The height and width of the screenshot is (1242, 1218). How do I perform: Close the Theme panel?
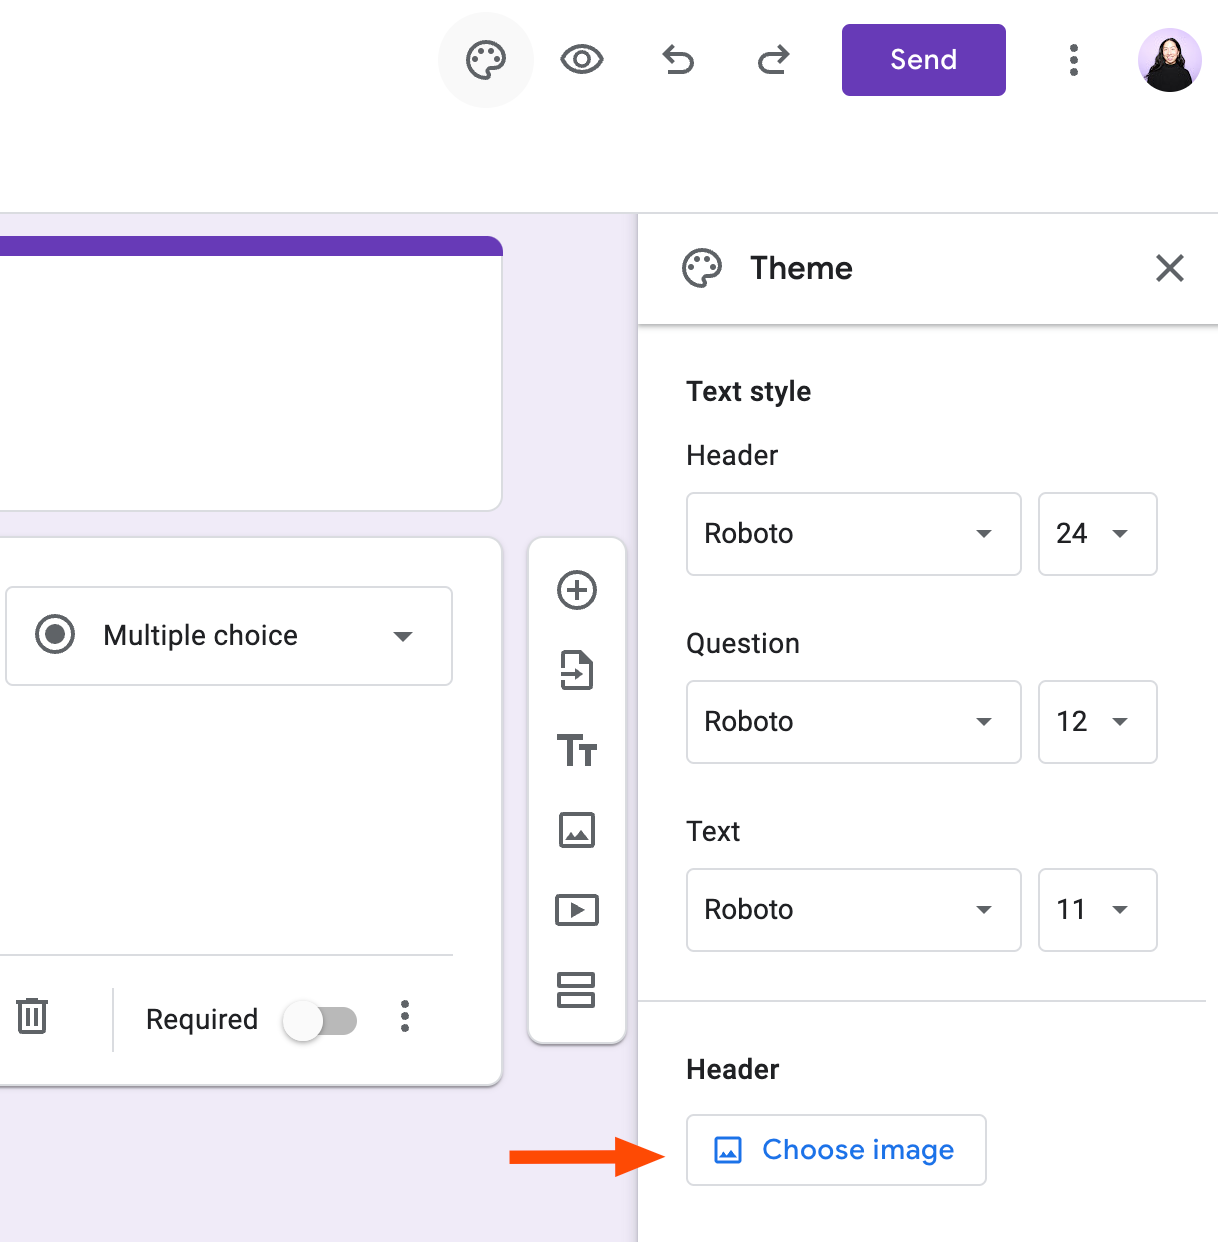tap(1170, 268)
